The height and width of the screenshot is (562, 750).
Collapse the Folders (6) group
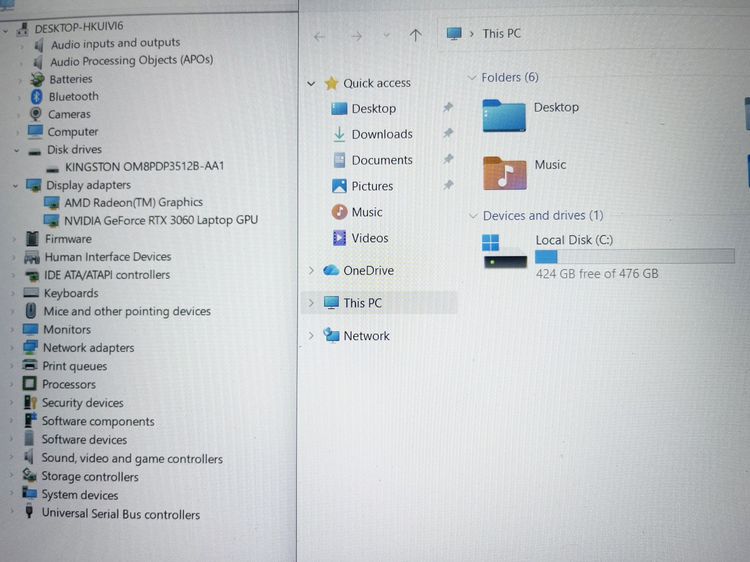coord(472,77)
